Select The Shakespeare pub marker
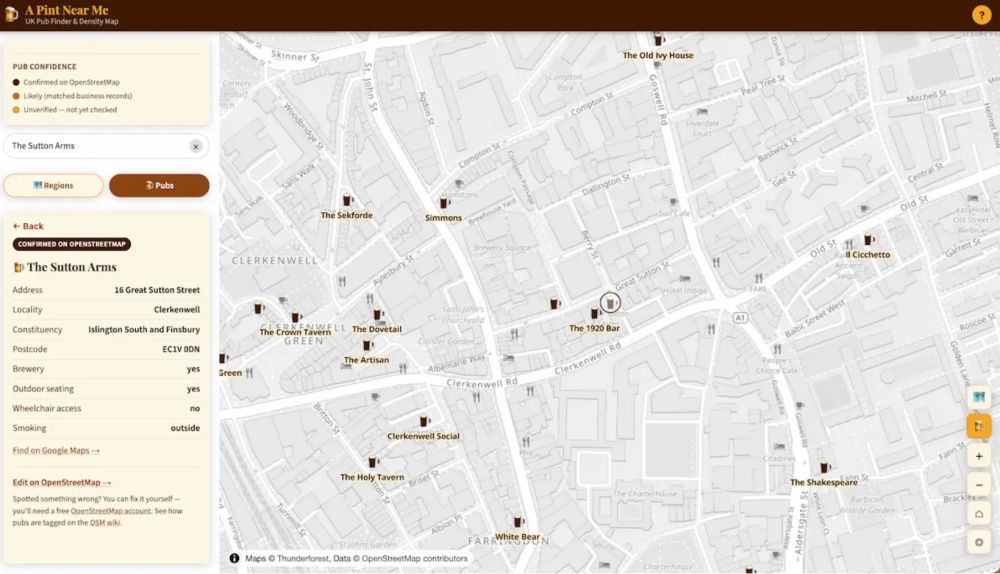Screen dimensions: 1000x574 click(824, 467)
